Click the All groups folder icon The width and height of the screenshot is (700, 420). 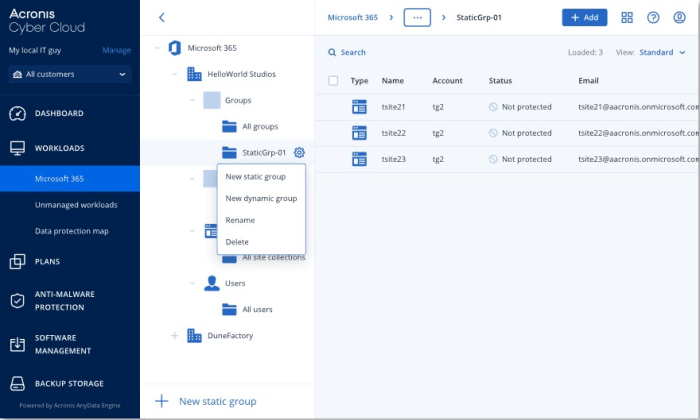[229, 127]
